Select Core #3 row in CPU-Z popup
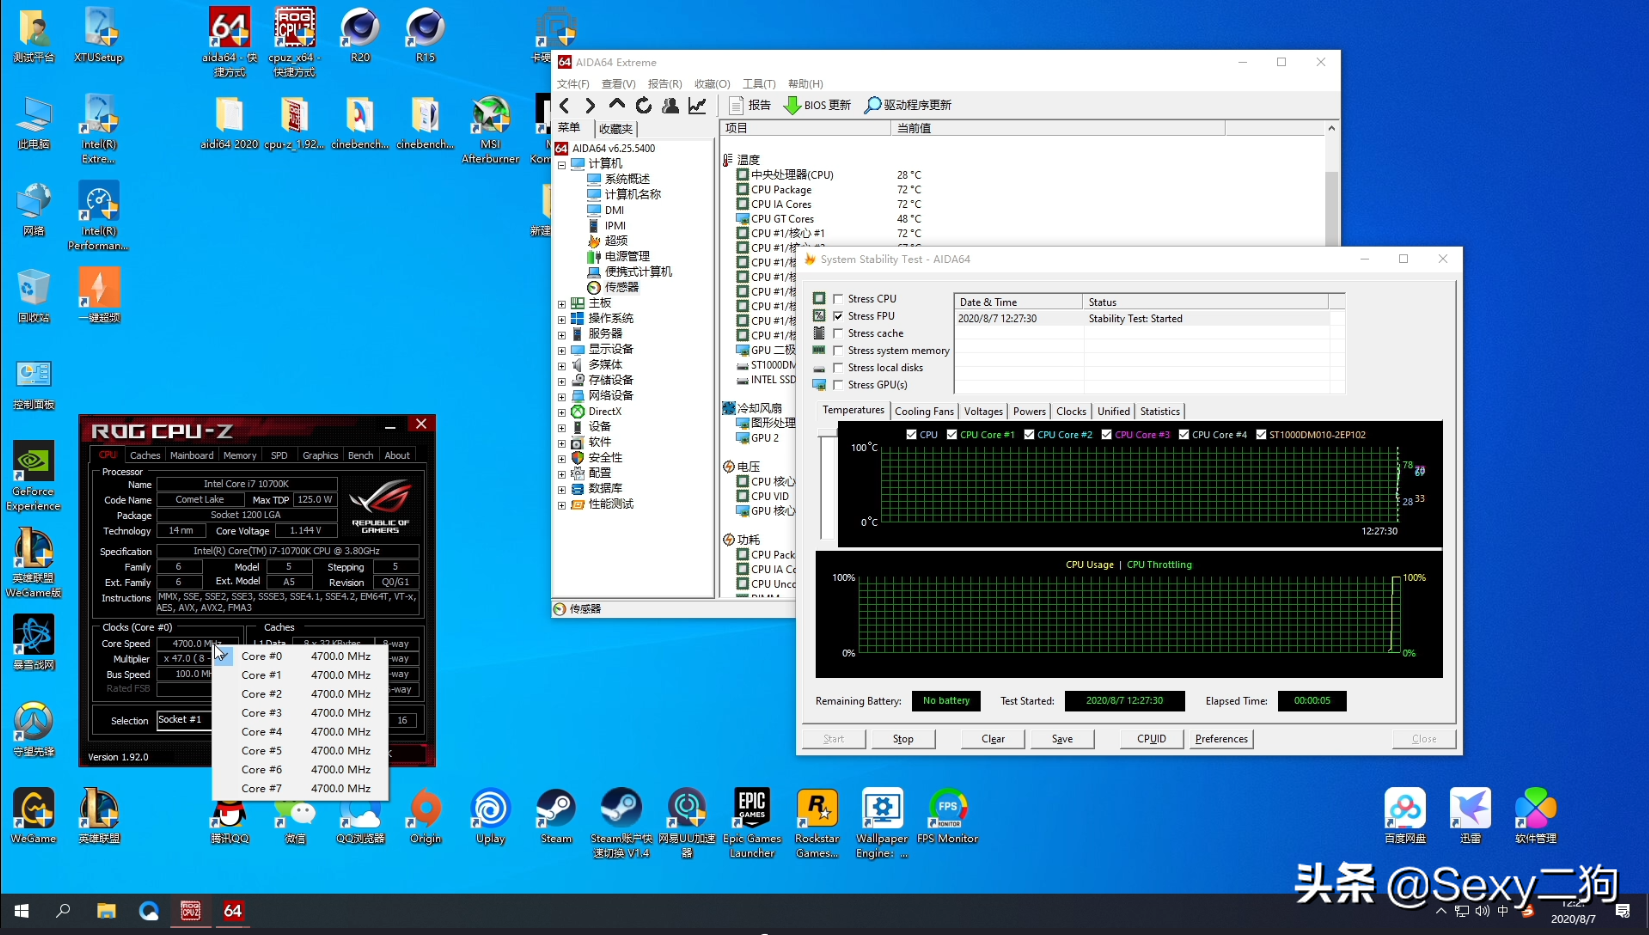The height and width of the screenshot is (935, 1649). point(300,713)
